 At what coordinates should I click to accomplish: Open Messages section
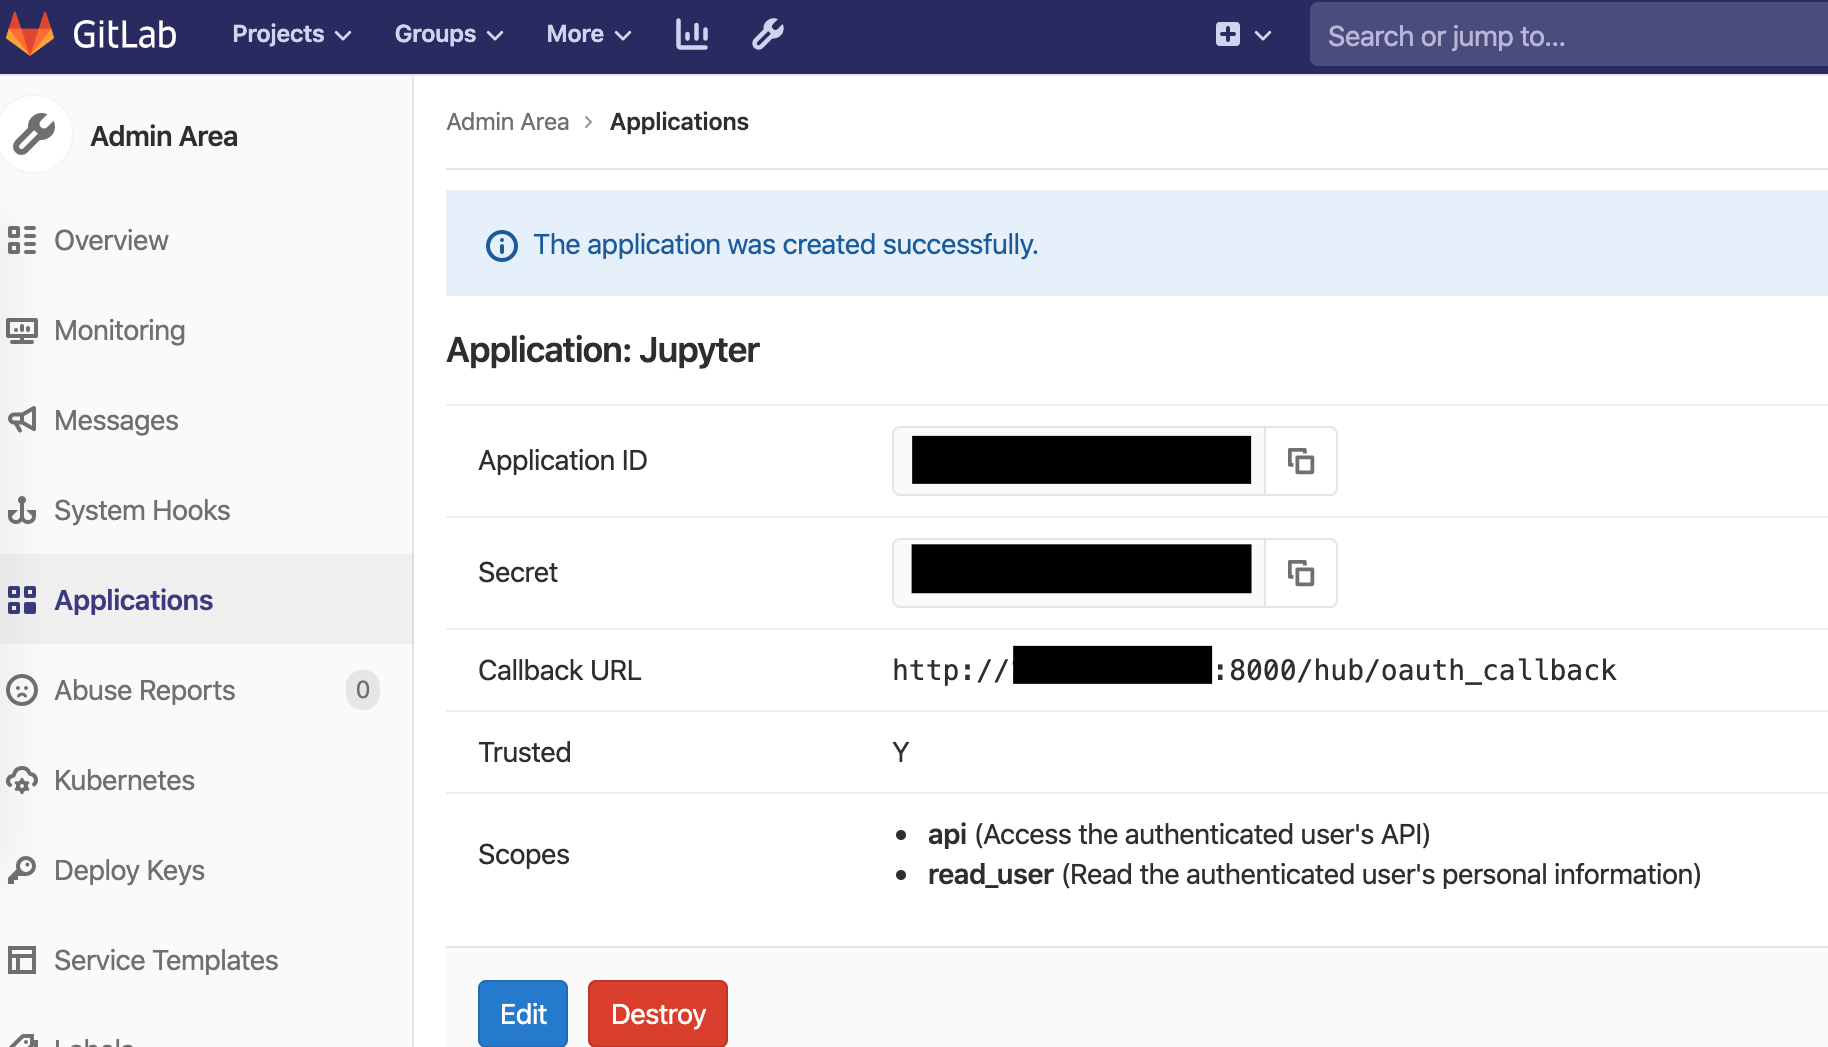pyautogui.click(x=116, y=420)
